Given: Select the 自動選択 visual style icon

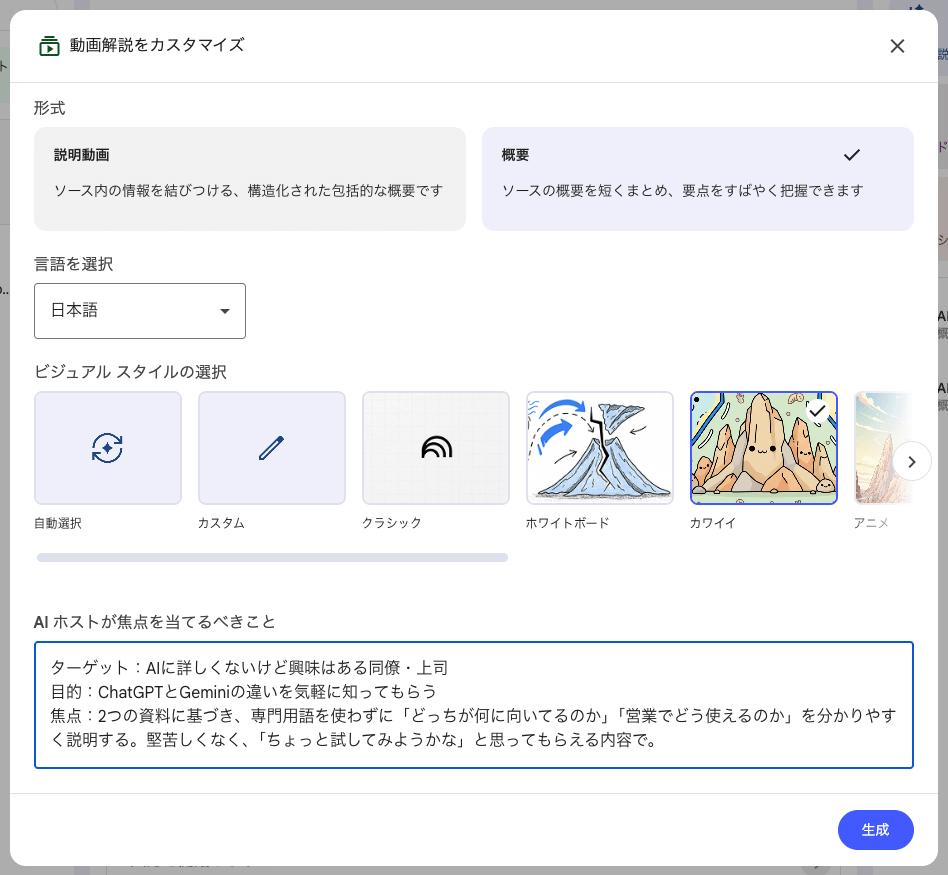Looking at the screenshot, I should [107, 447].
